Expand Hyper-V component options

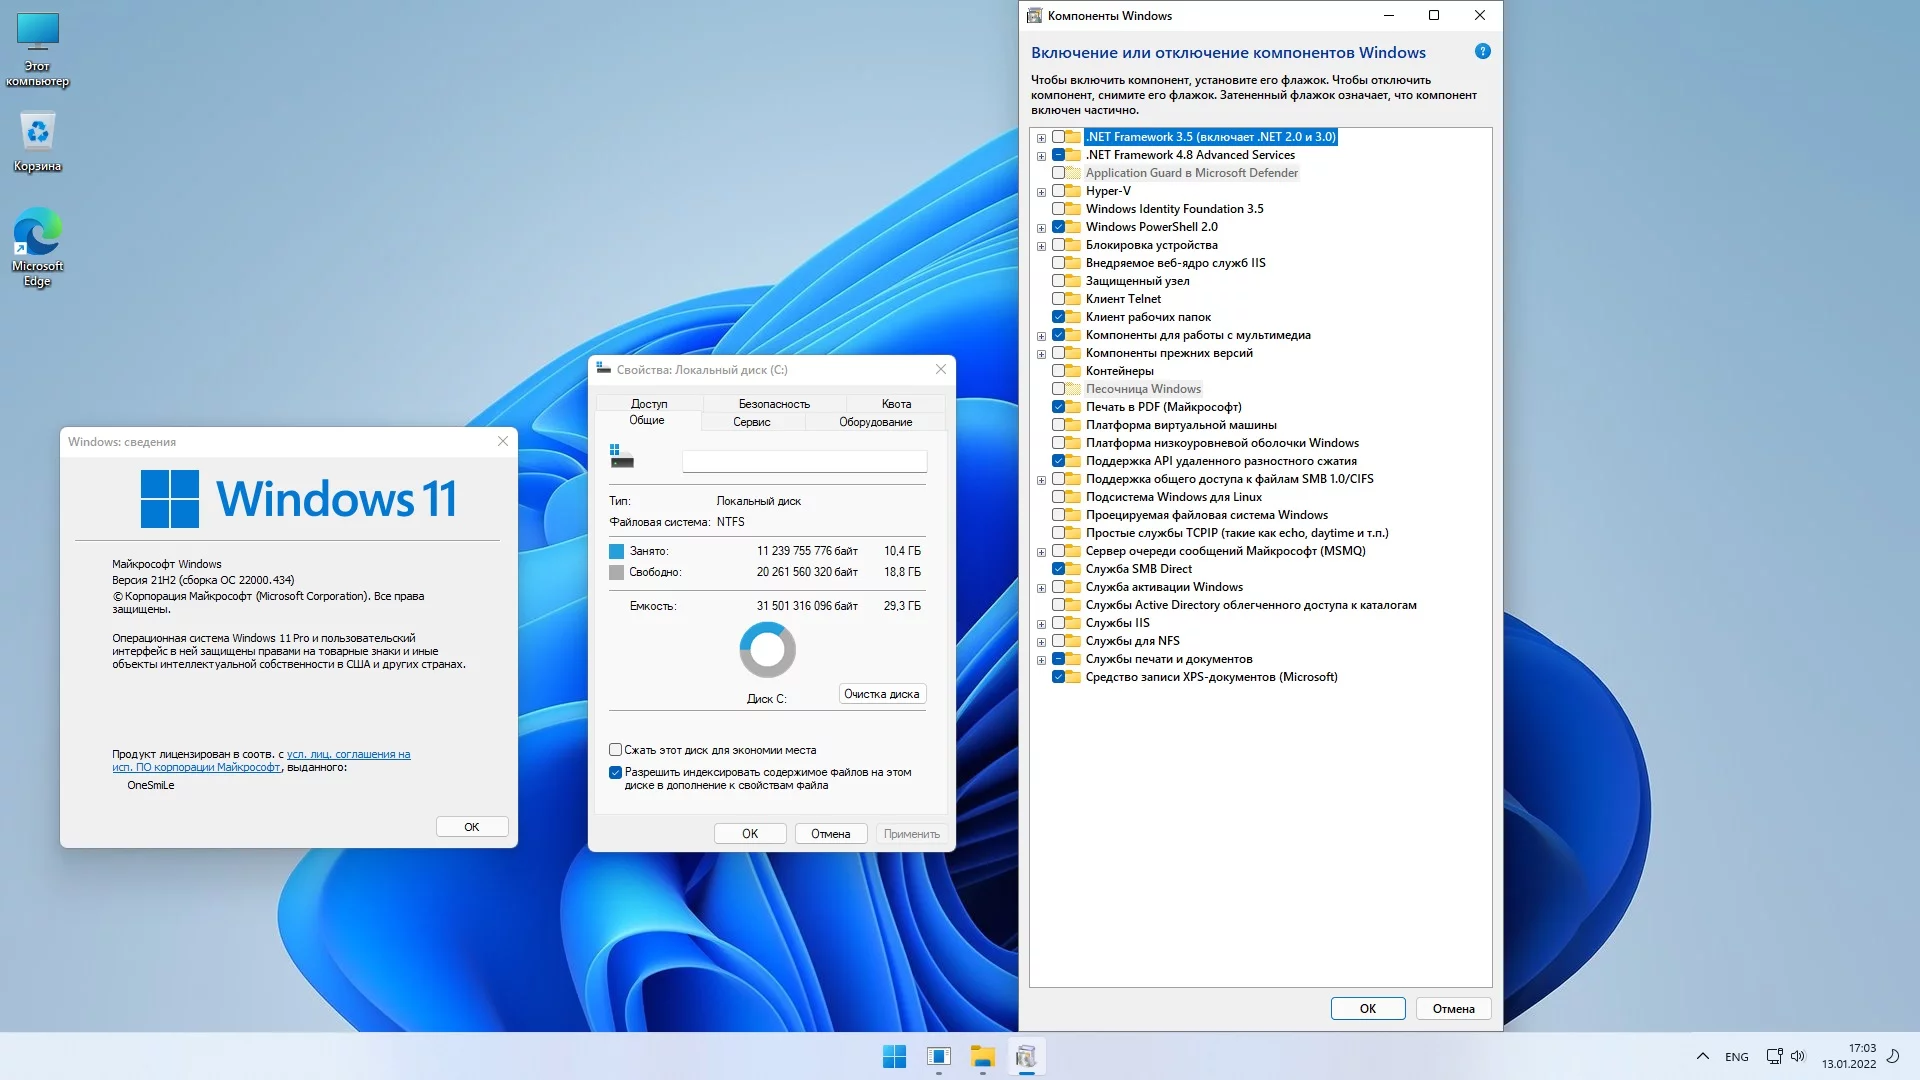coord(1040,191)
